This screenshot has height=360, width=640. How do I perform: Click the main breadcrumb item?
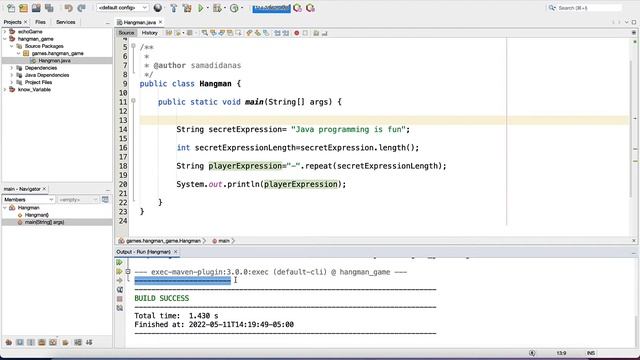(223, 241)
